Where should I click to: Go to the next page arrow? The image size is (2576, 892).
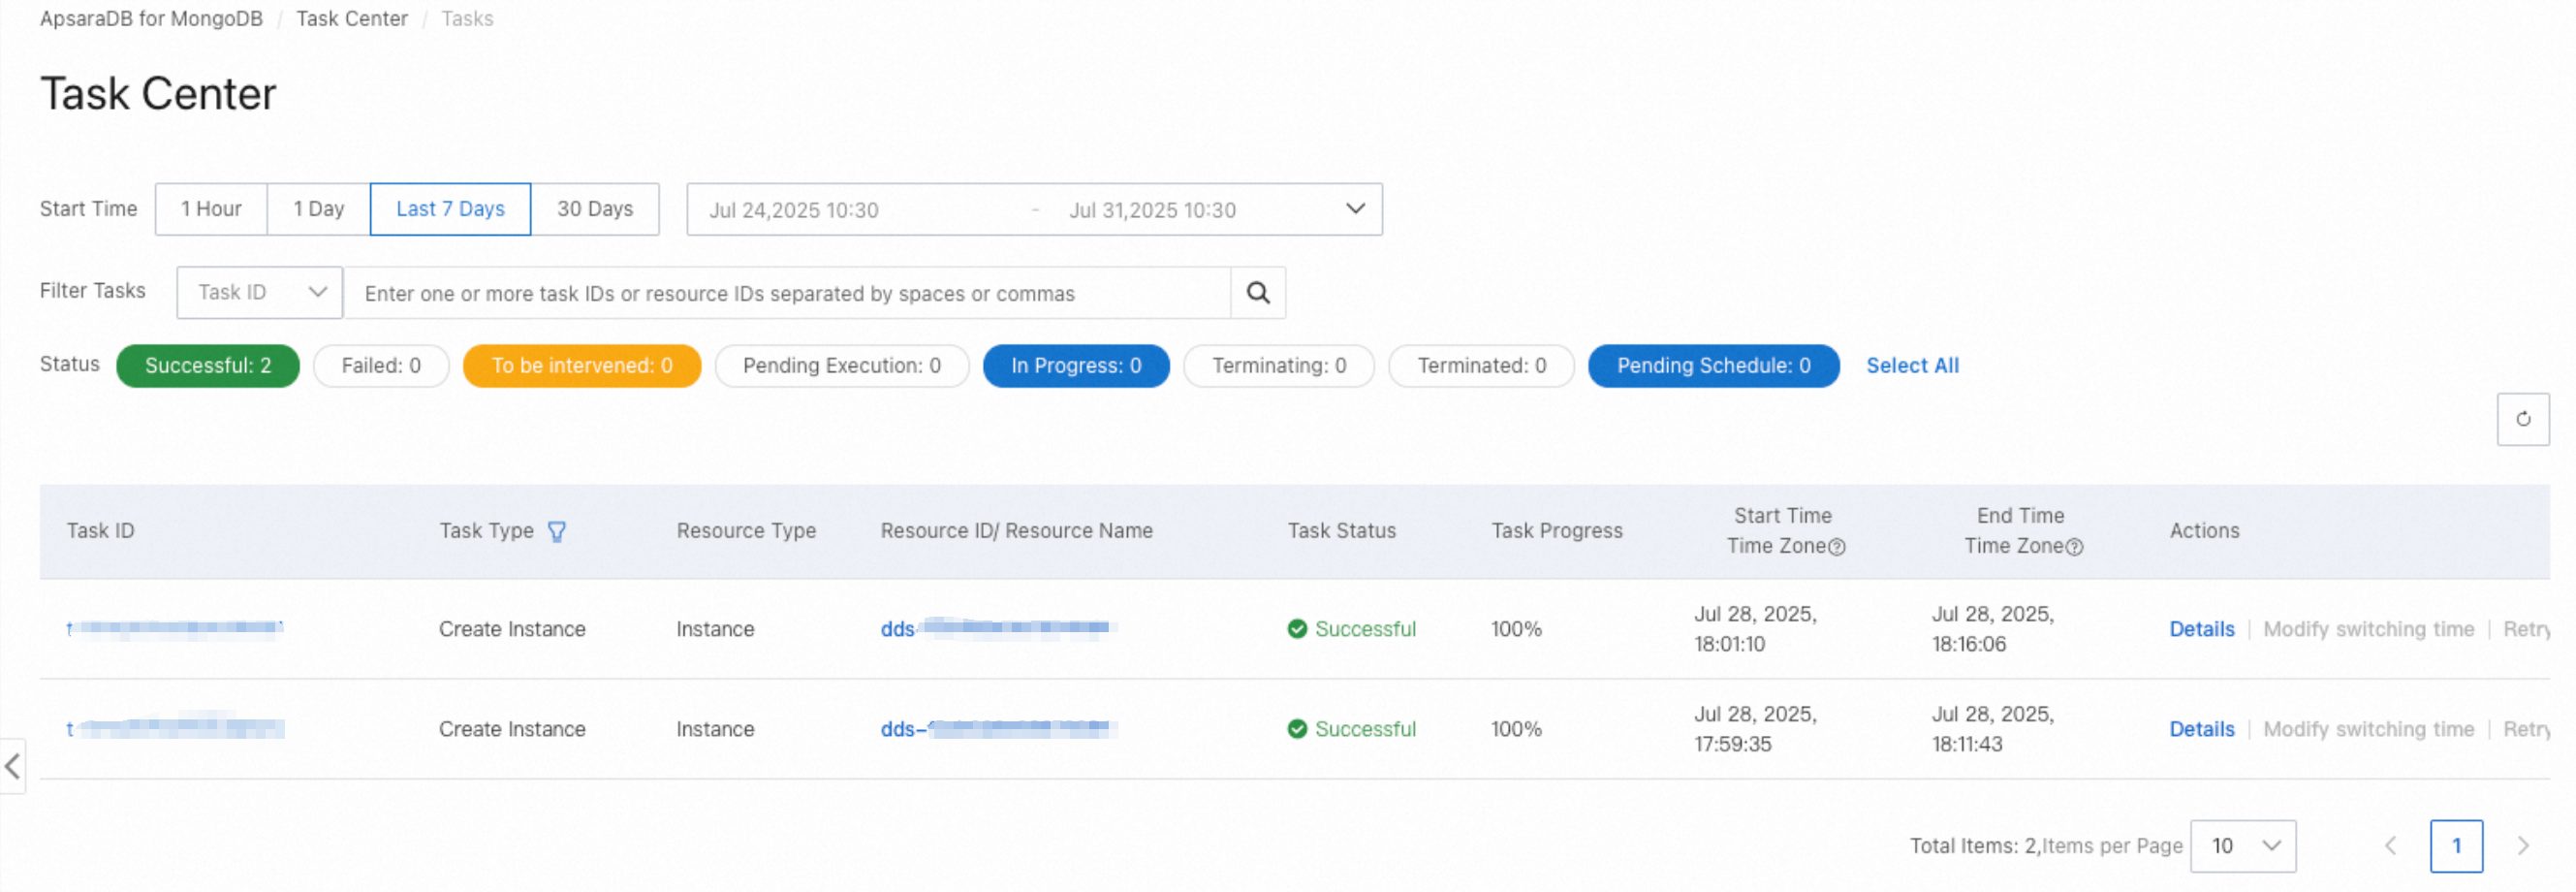[2522, 846]
